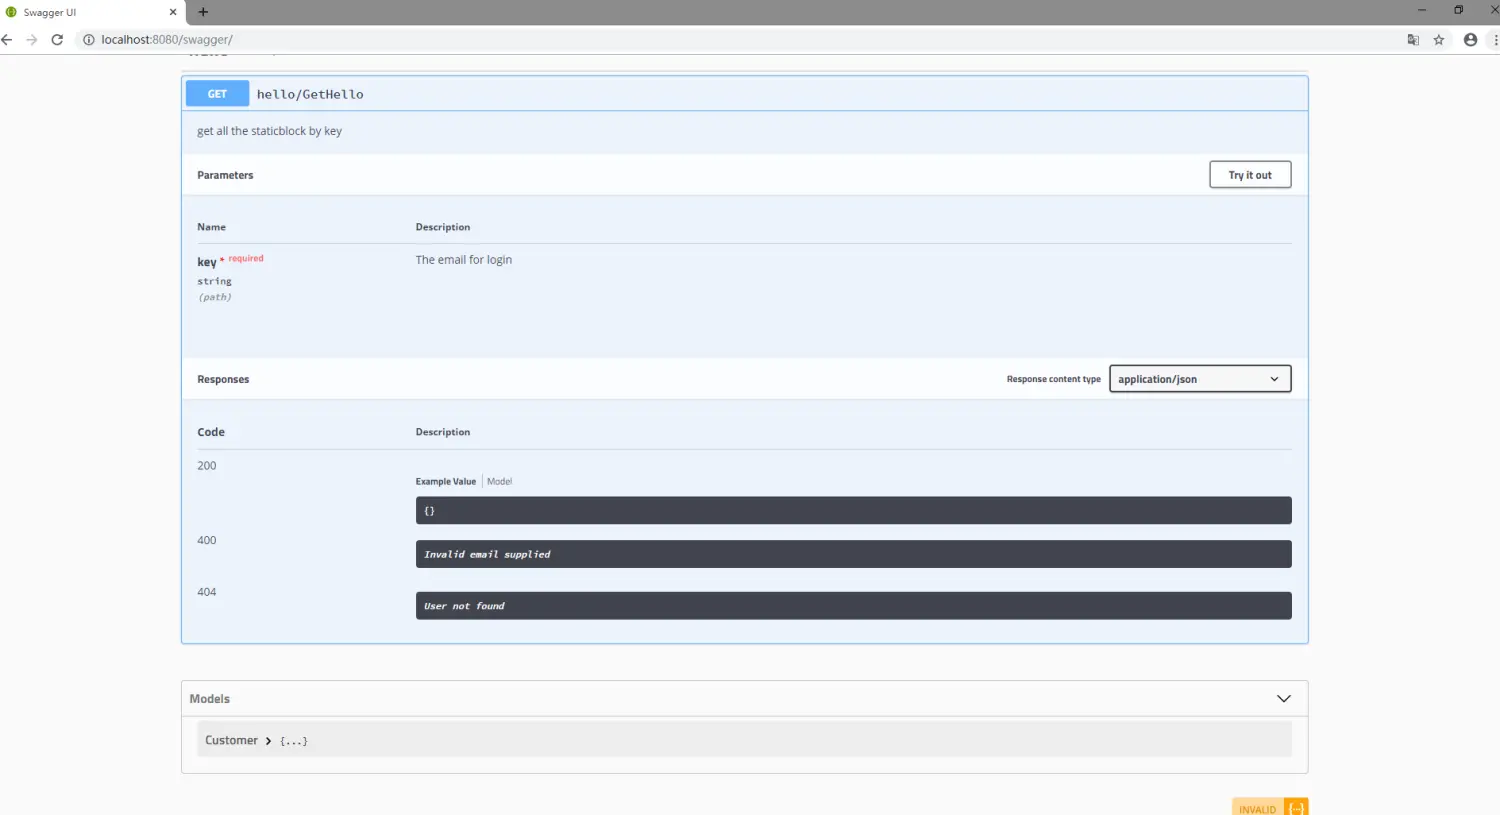
Task: Click the browser forward arrow
Action: pos(32,40)
